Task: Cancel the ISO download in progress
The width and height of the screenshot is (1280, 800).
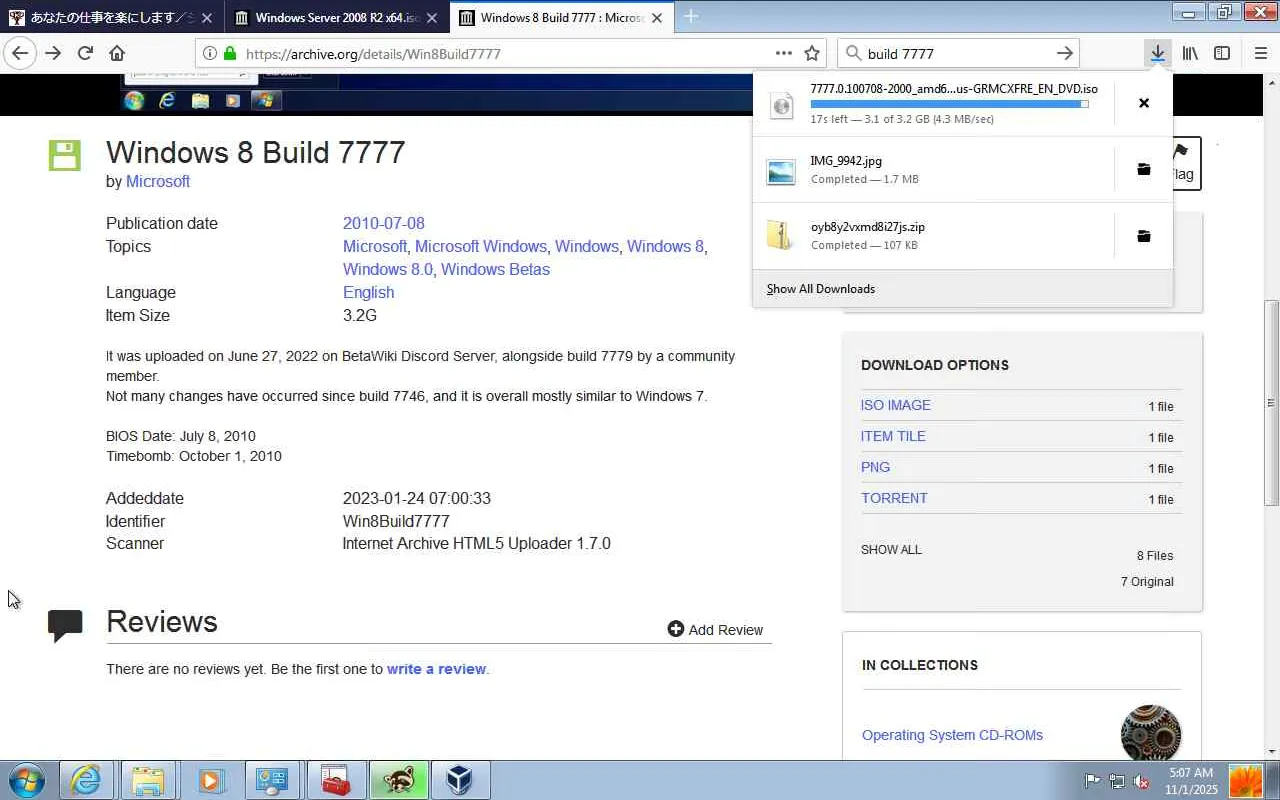Action: pyautogui.click(x=1144, y=103)
